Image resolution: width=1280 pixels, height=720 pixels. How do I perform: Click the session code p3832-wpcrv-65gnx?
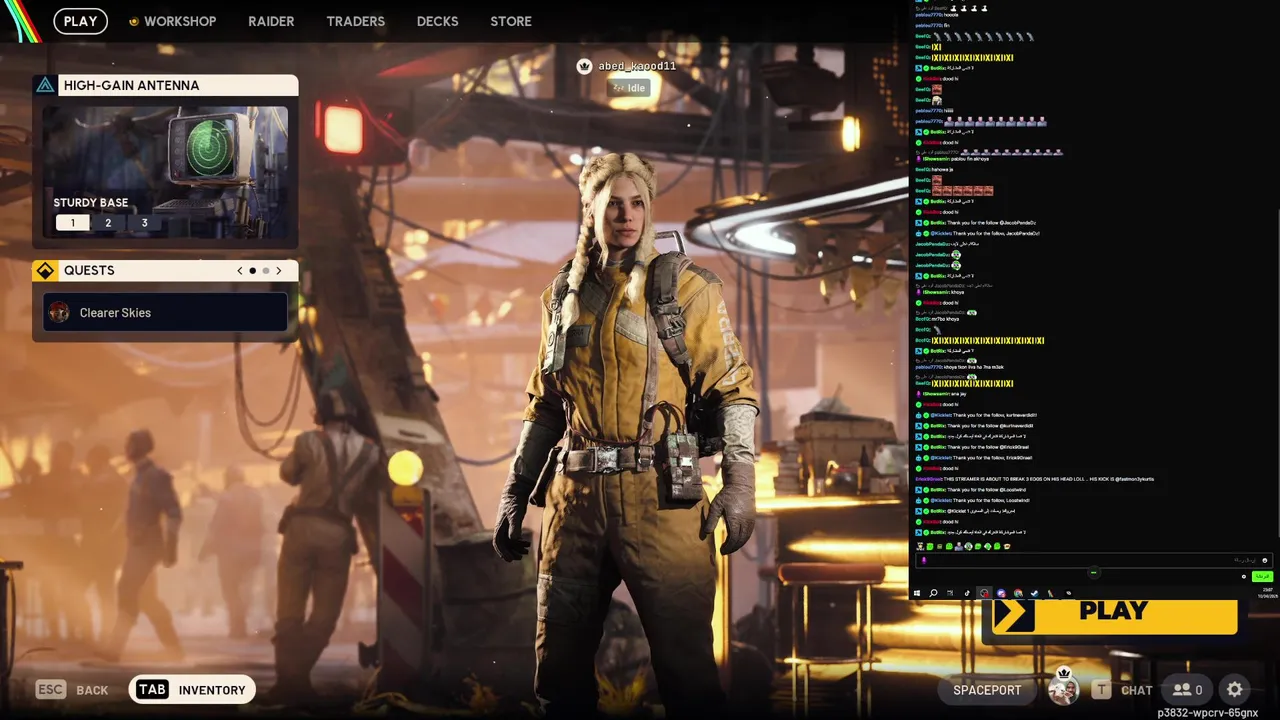pyautogui.click(x=1208, y=713)
